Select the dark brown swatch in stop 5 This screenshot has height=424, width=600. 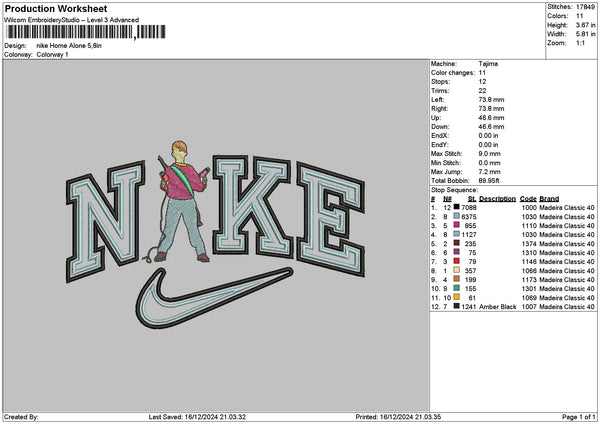click(457, 243)
